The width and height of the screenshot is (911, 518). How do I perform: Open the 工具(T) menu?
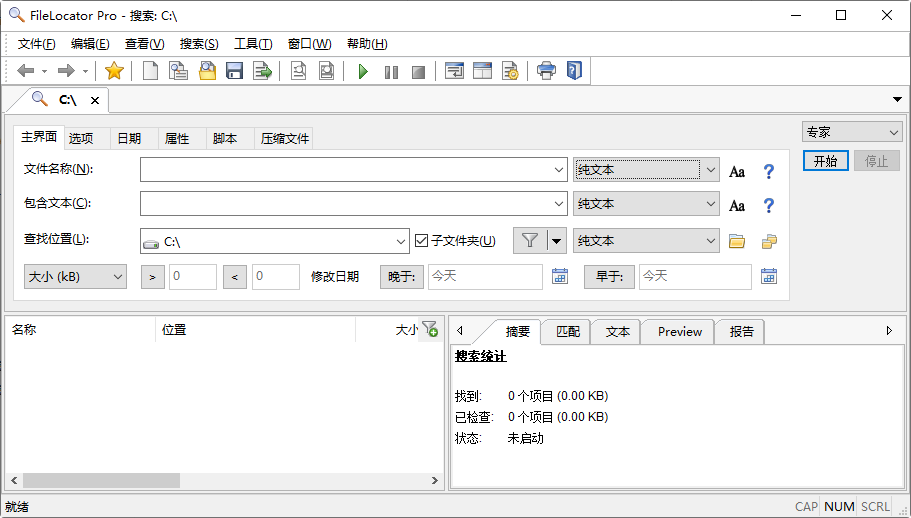click(253, 44)
